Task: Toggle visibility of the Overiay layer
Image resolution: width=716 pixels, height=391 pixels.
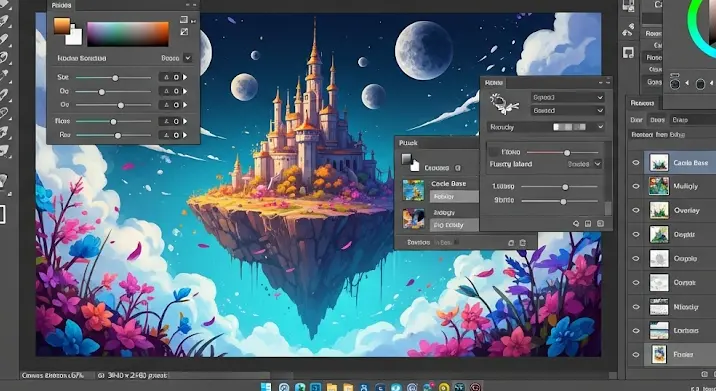Action: pyautogui.click(x=636, y=211)
